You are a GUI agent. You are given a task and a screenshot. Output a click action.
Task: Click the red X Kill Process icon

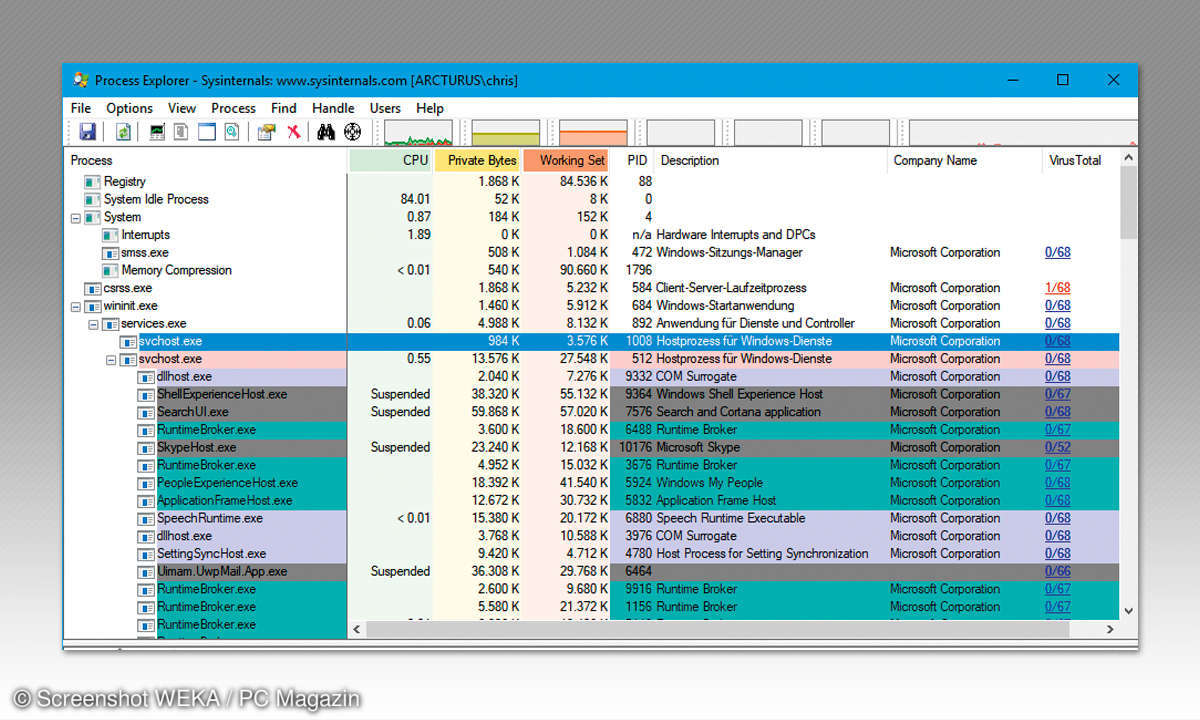(x=294, y=132)
